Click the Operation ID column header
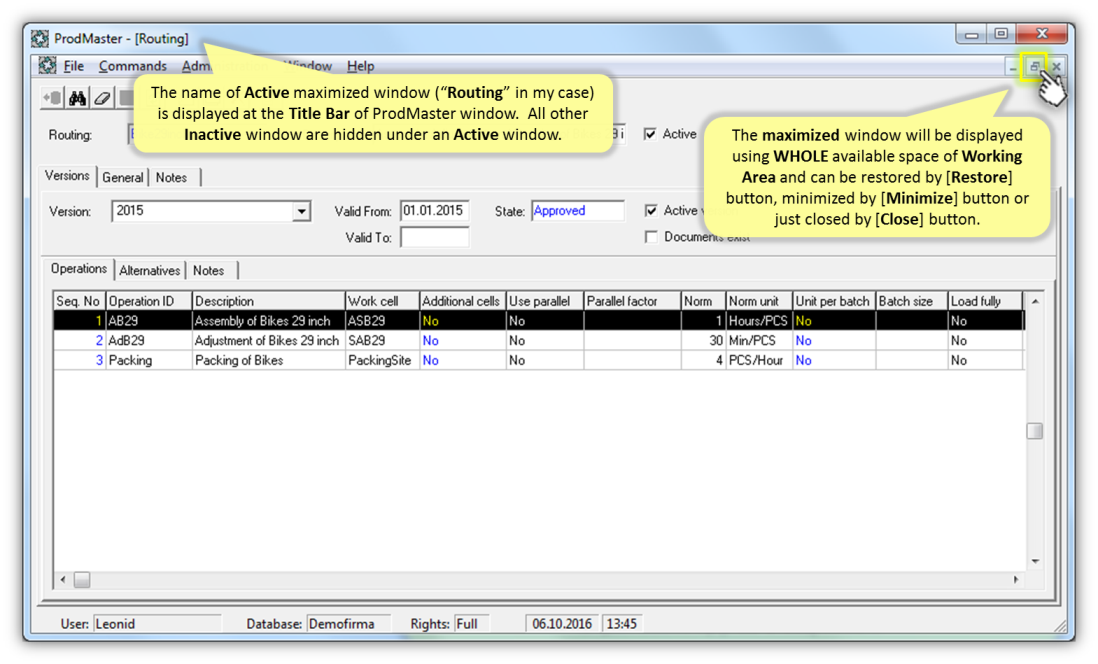 (x=148, y=301)
